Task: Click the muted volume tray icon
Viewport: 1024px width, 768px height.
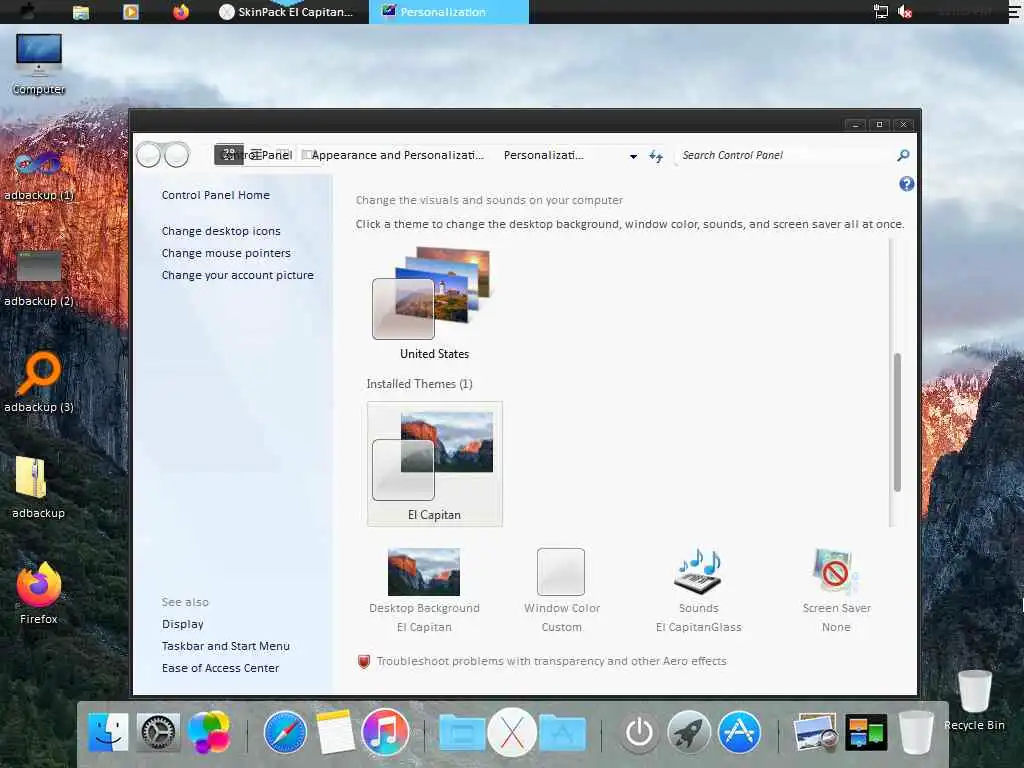Action: [x=904, y=12]
